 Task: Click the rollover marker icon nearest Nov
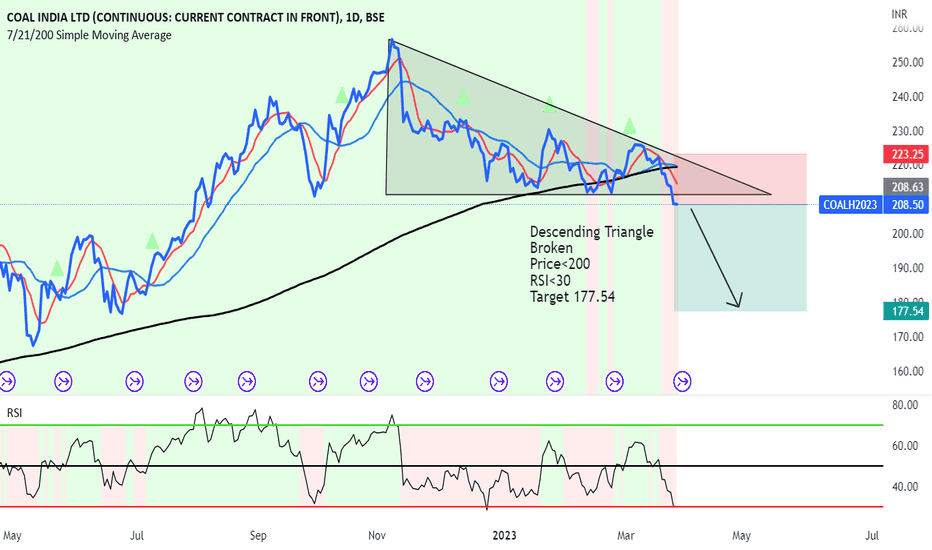(369, 381)
